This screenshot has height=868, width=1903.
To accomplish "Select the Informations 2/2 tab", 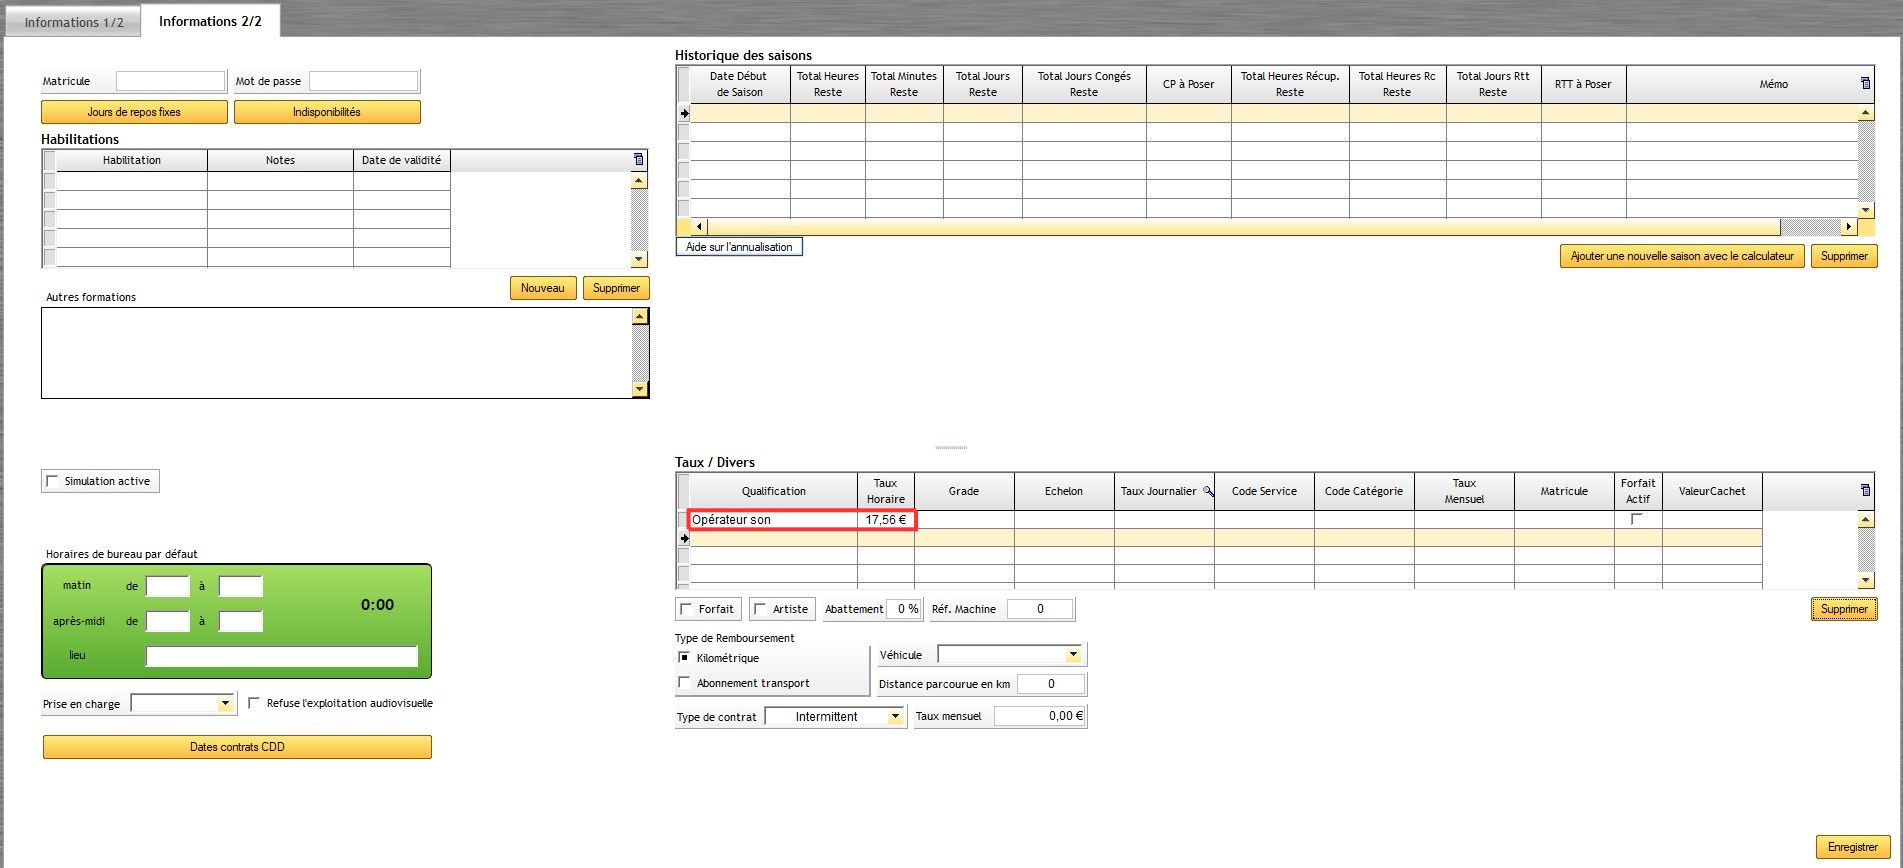I will point(210,21).
